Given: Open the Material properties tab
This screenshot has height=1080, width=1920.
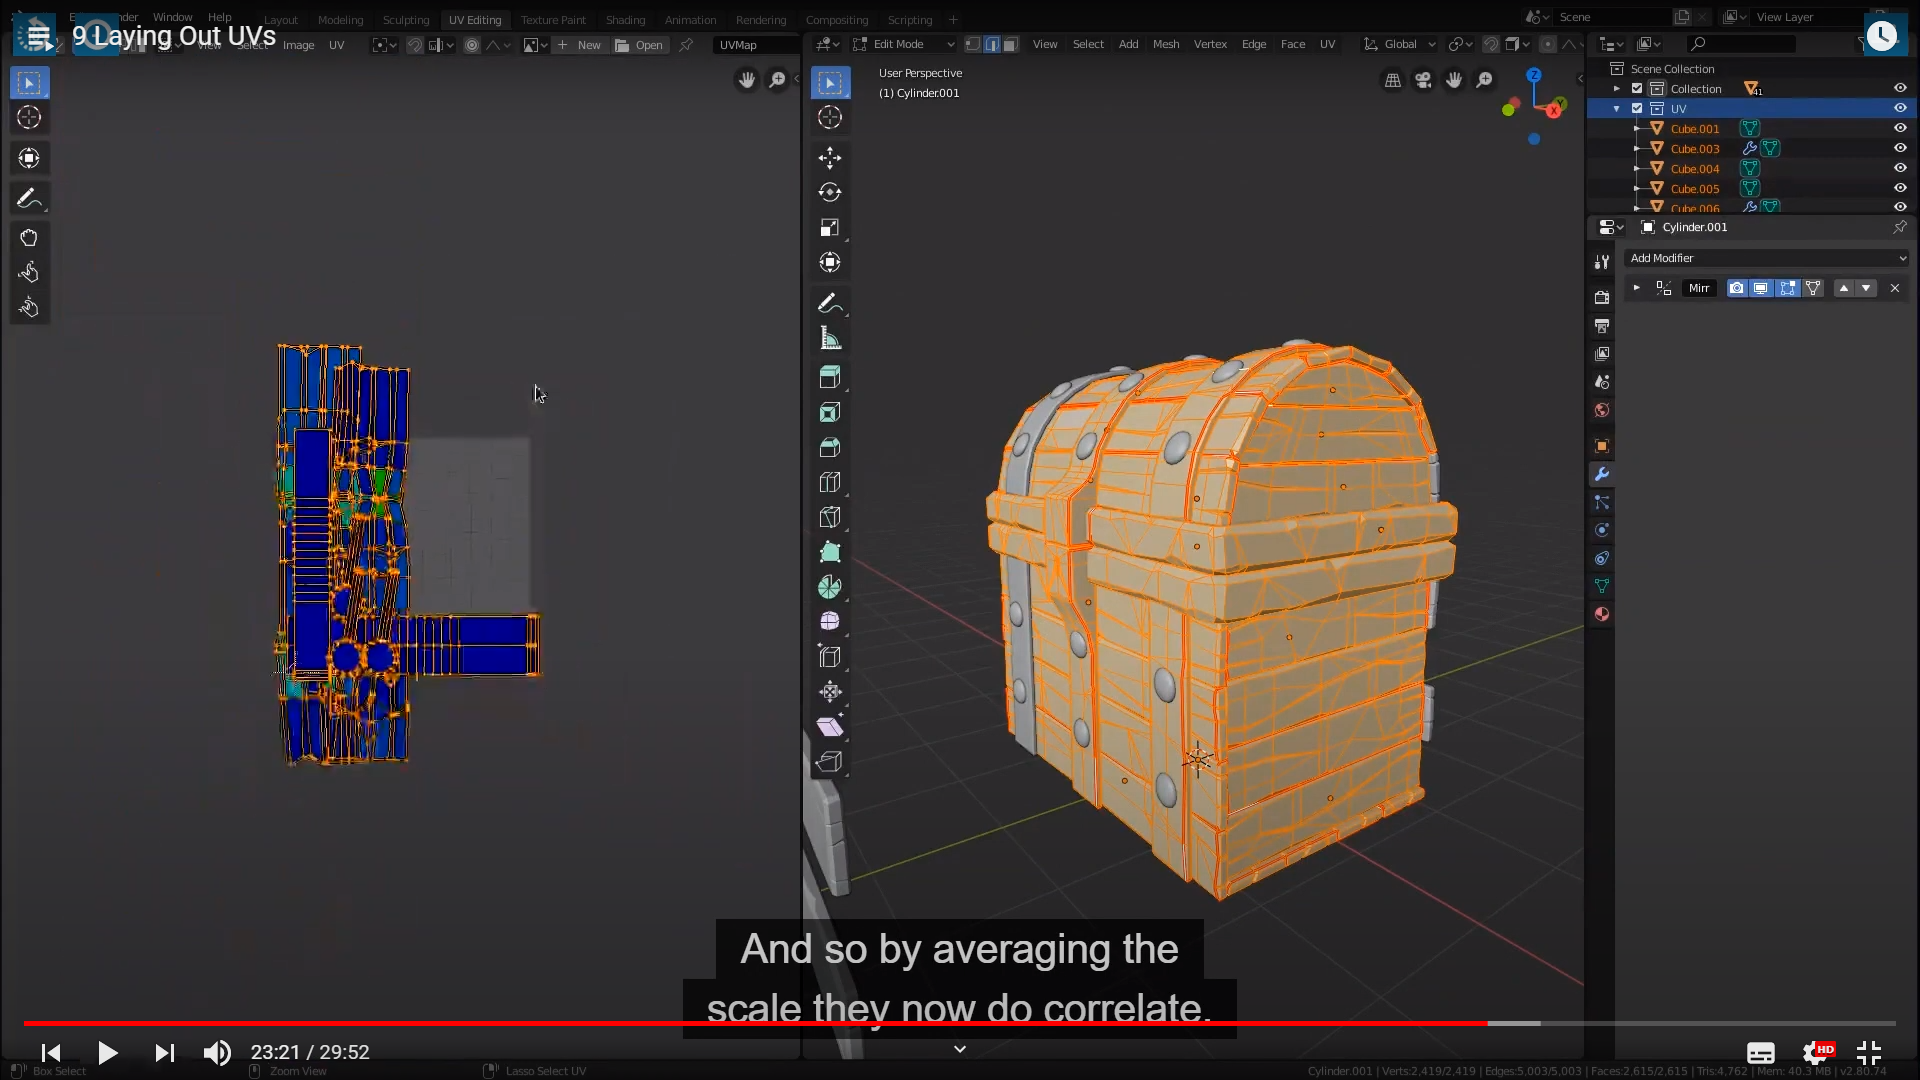Looking at the screenshot, I should (x=1602, y=614).
